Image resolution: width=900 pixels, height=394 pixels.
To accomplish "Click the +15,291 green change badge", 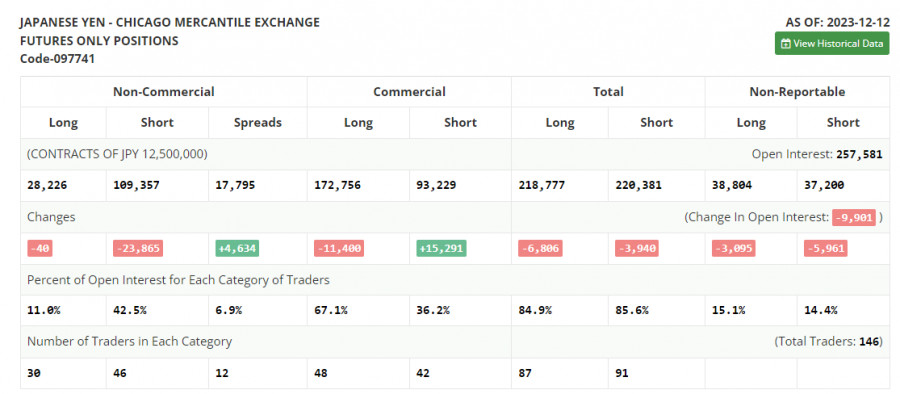I will (x=441, y=249).
